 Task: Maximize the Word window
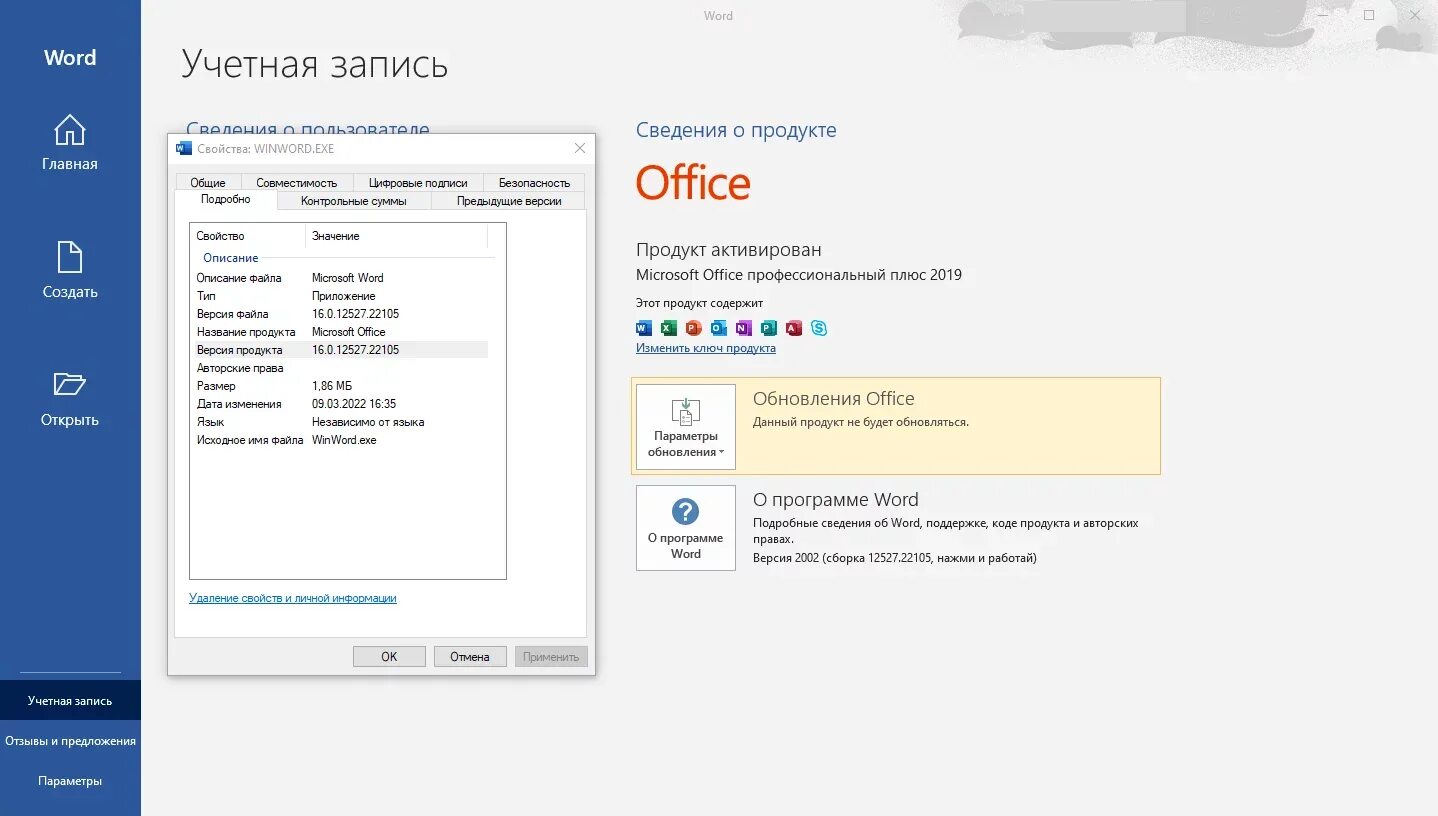coord(1369,15)
